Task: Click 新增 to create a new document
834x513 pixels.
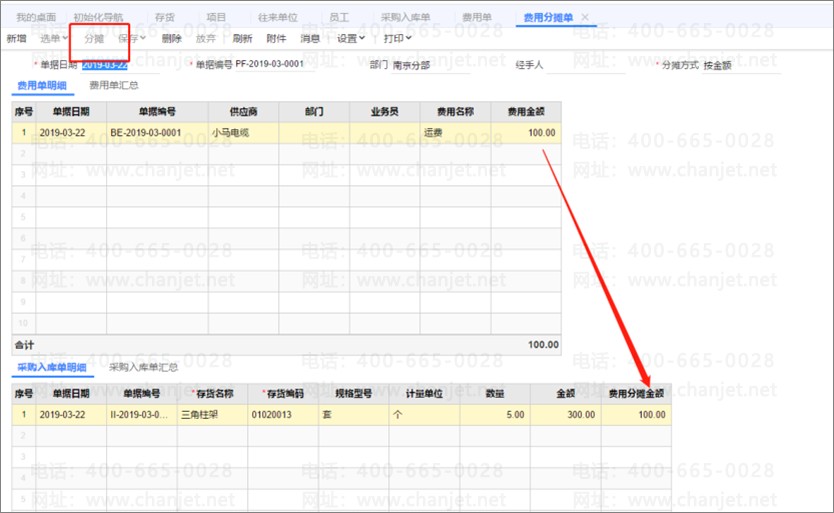Action: pyautogui.click(x=17, y=39)
